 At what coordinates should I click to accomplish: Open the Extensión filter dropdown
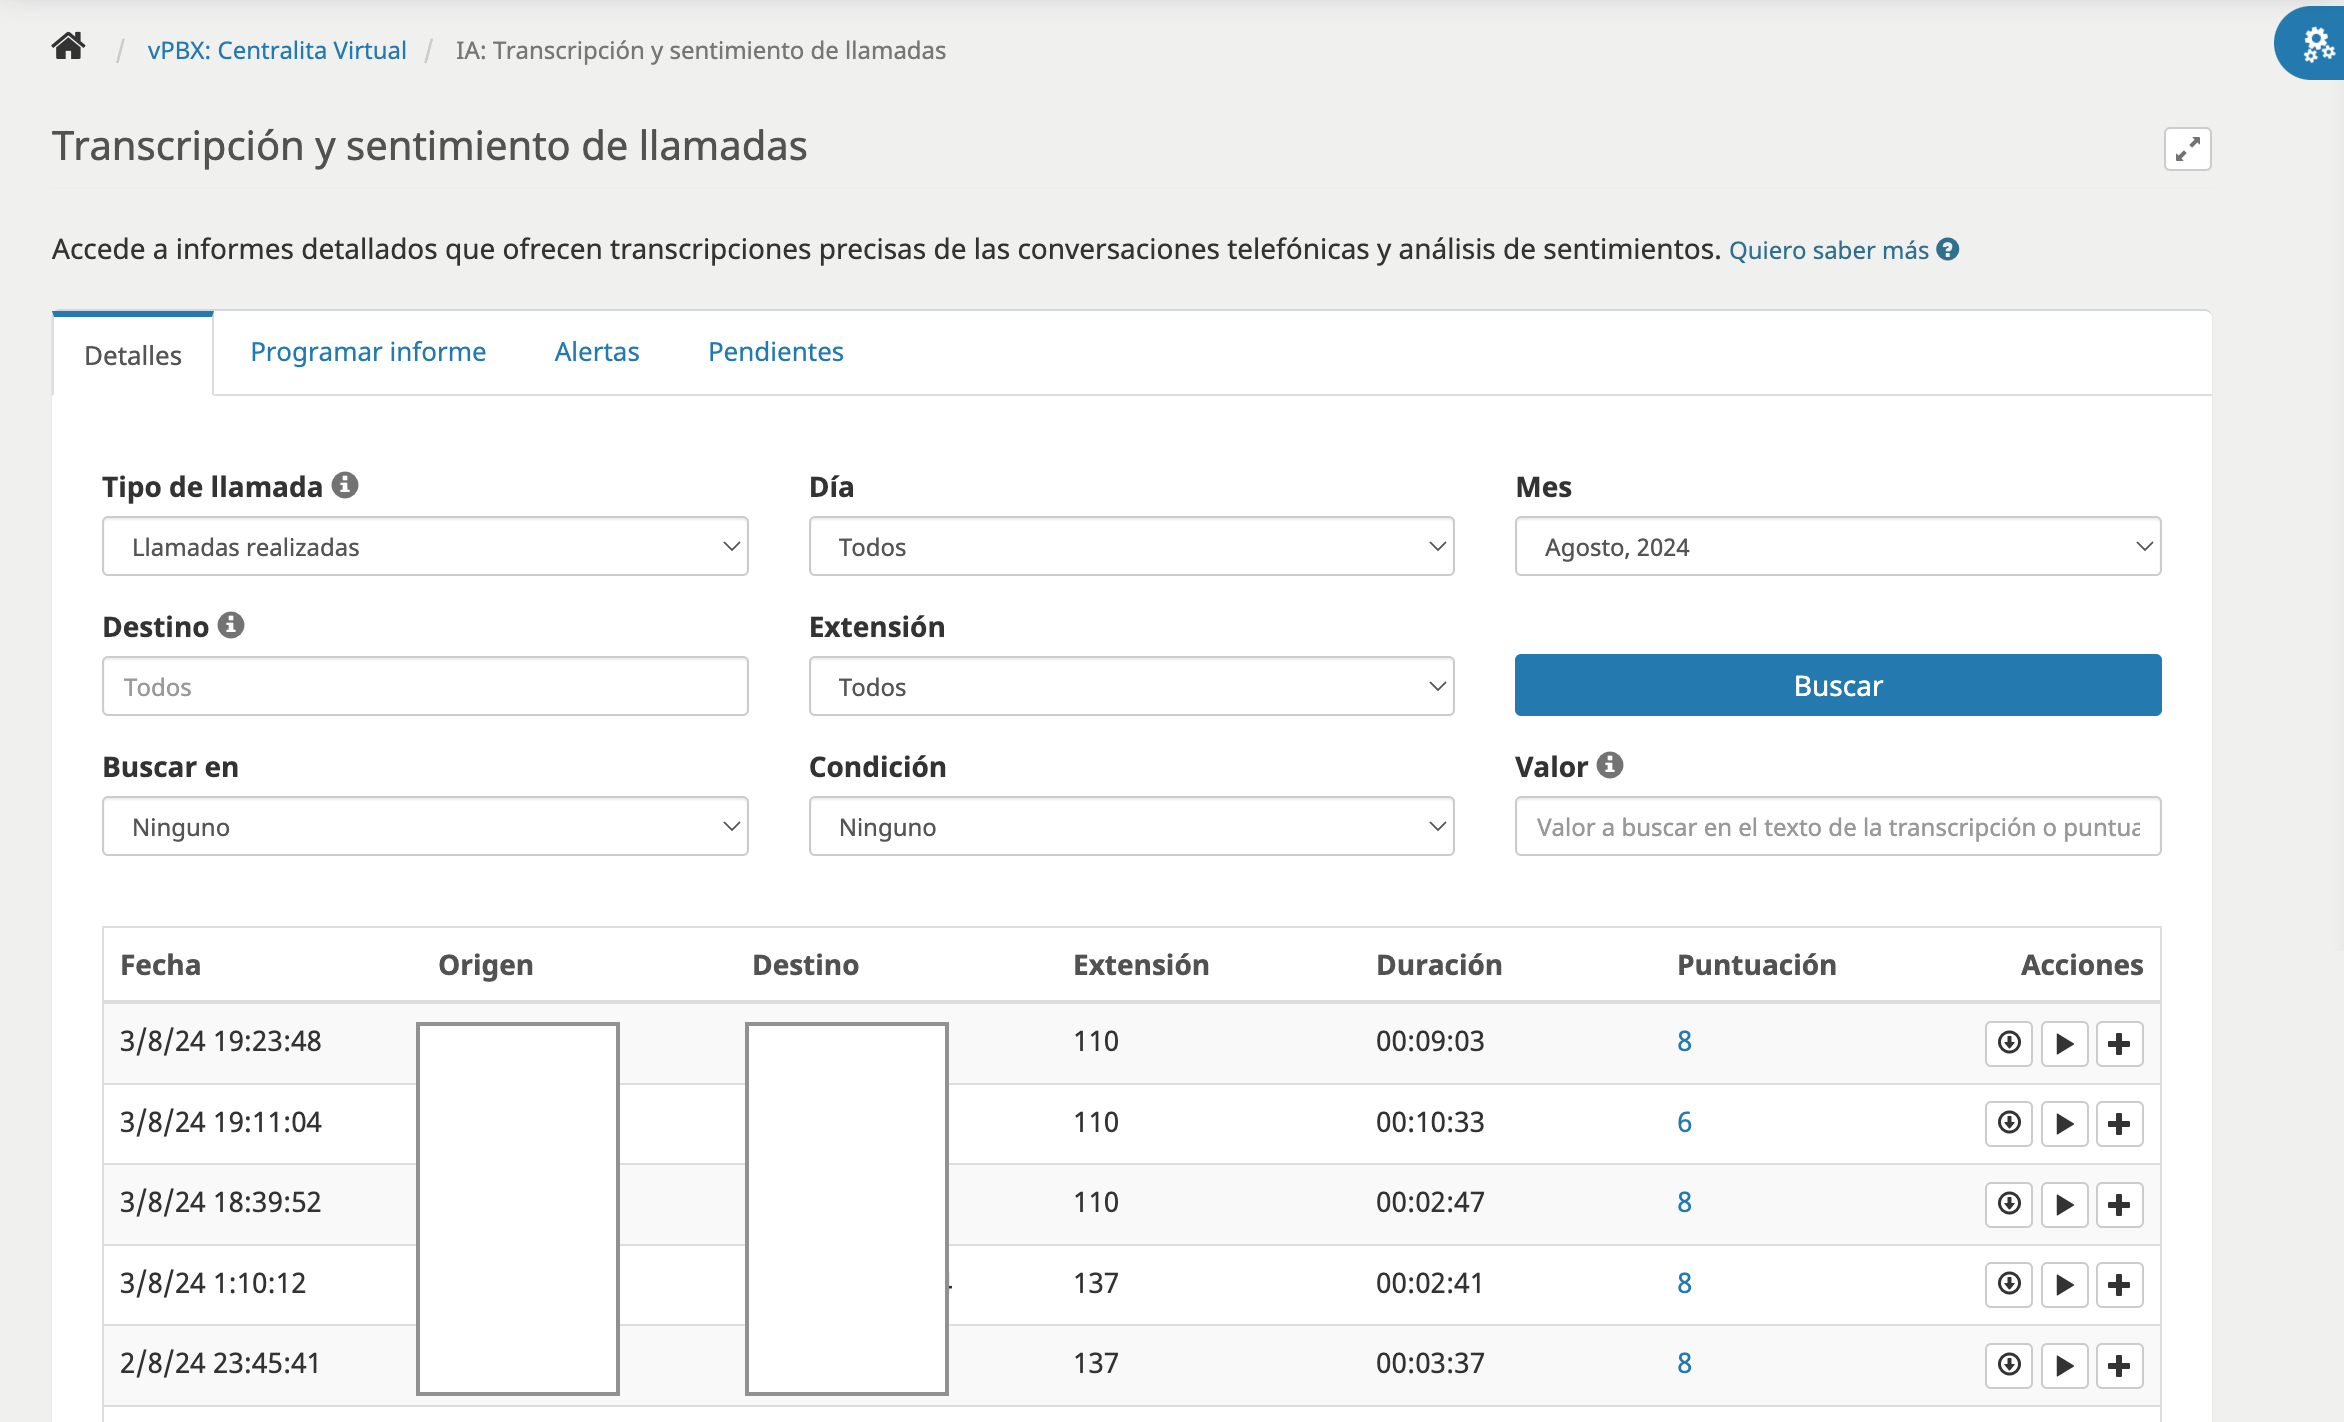tap(1131, 686)
